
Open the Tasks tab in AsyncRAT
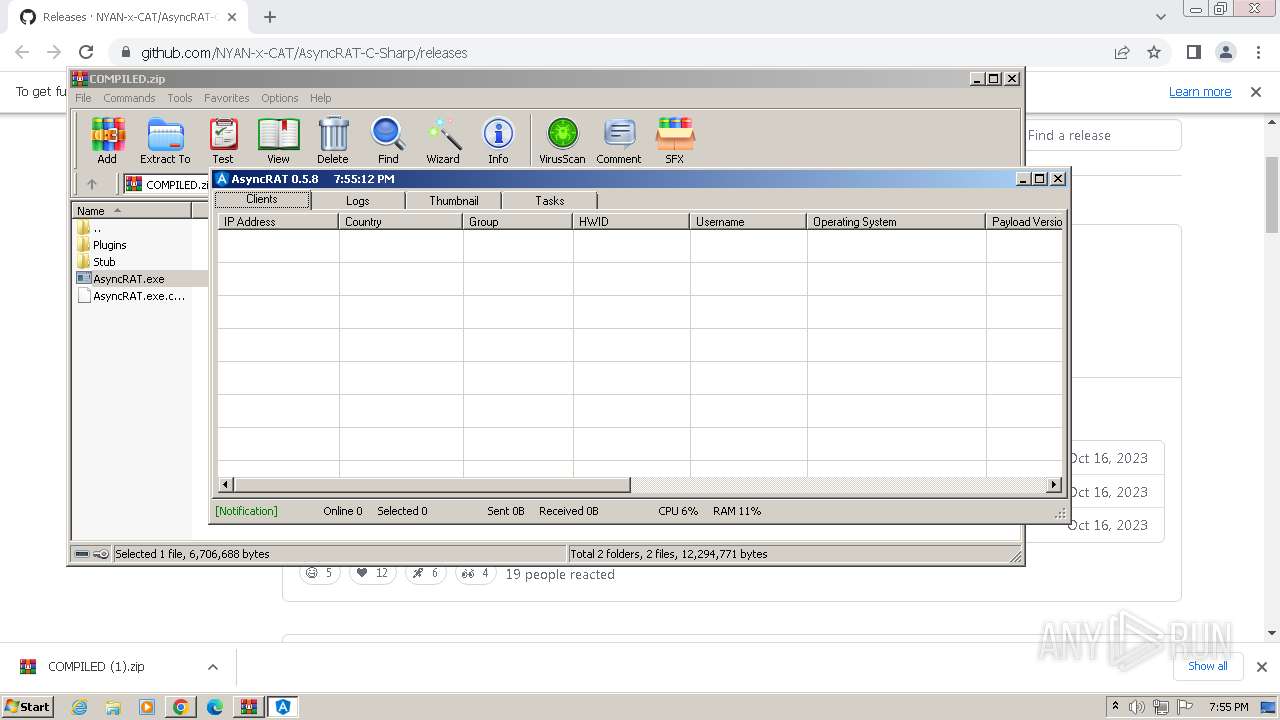click(550, 201)
